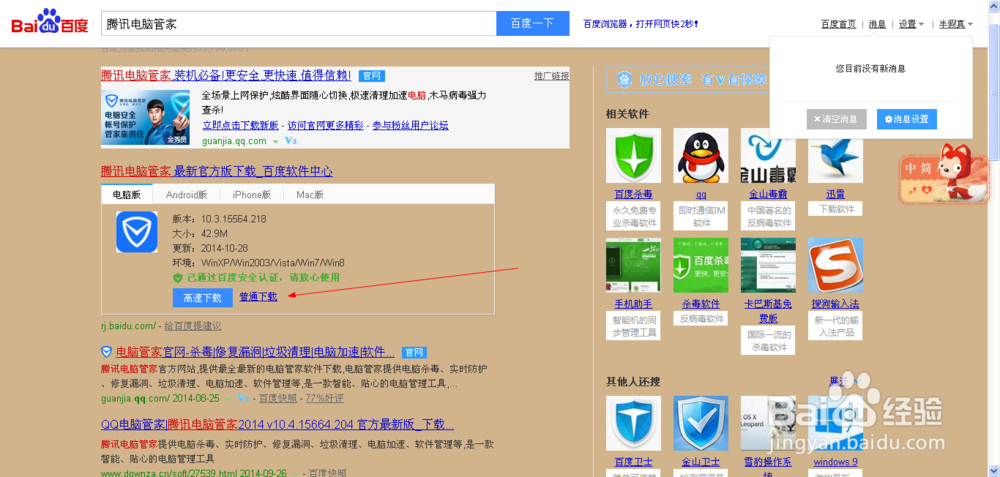Click 官网 badge on ad result

(x=372, y=76)
